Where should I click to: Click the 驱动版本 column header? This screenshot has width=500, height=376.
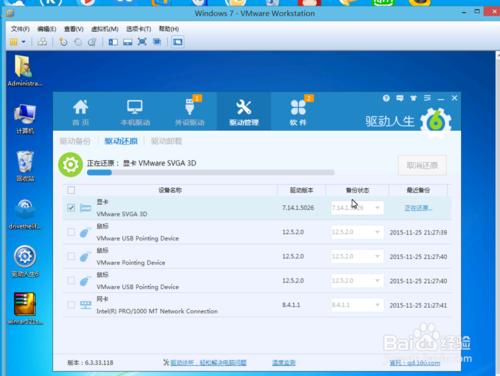tap(301, 190)
